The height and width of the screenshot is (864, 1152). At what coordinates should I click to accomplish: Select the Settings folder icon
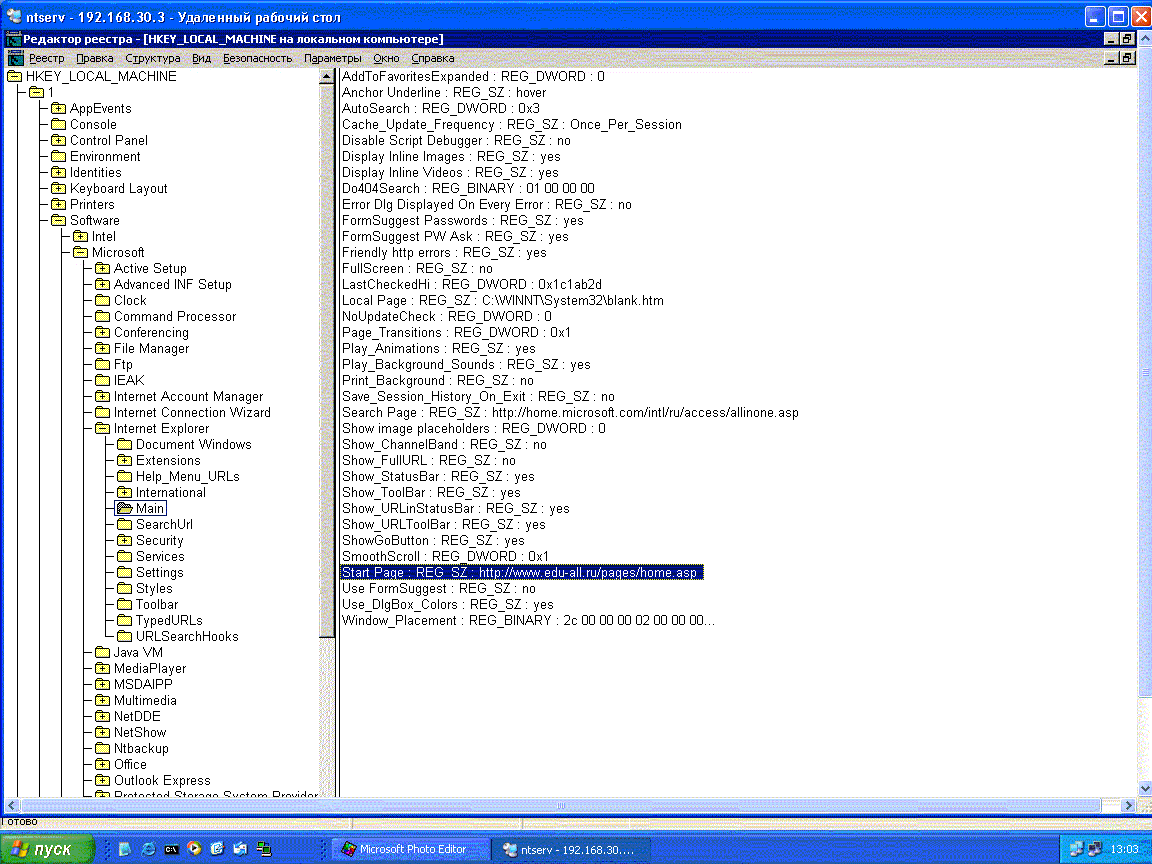tap(124, 573)
